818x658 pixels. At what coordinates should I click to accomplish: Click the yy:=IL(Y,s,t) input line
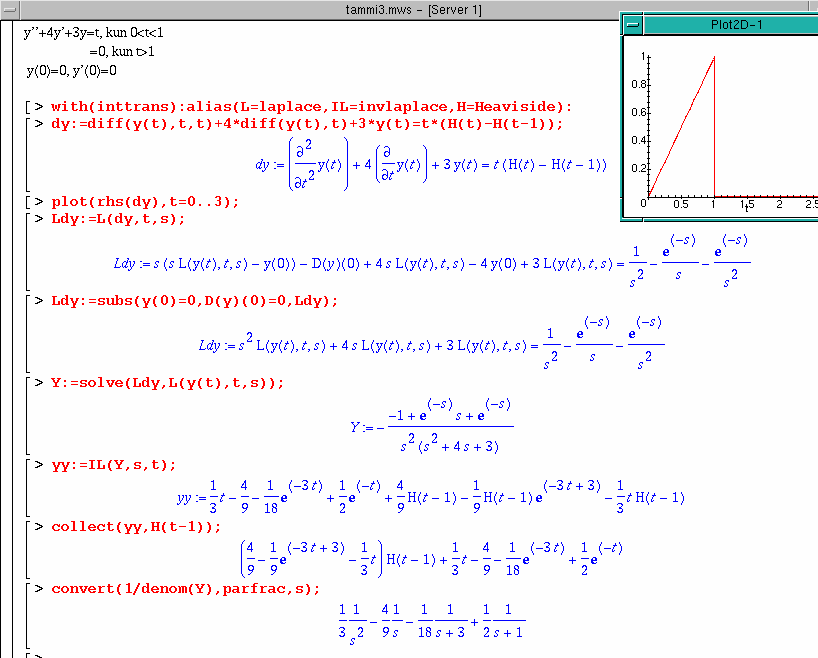[113, 465]
